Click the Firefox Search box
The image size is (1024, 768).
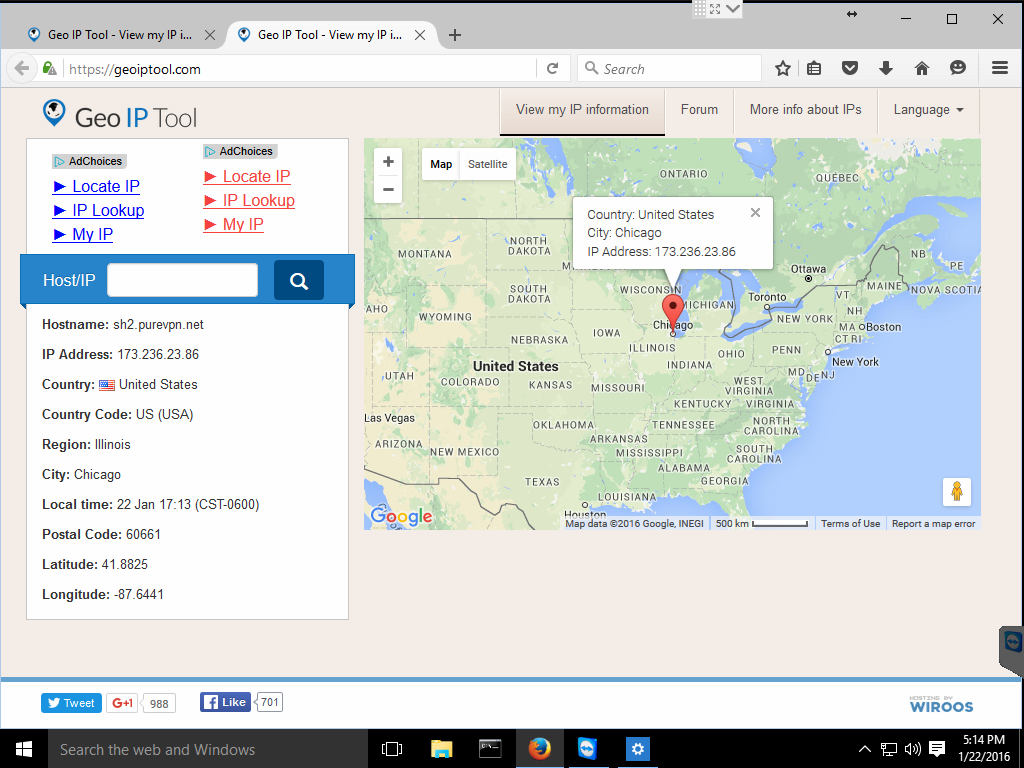(669, 69)
